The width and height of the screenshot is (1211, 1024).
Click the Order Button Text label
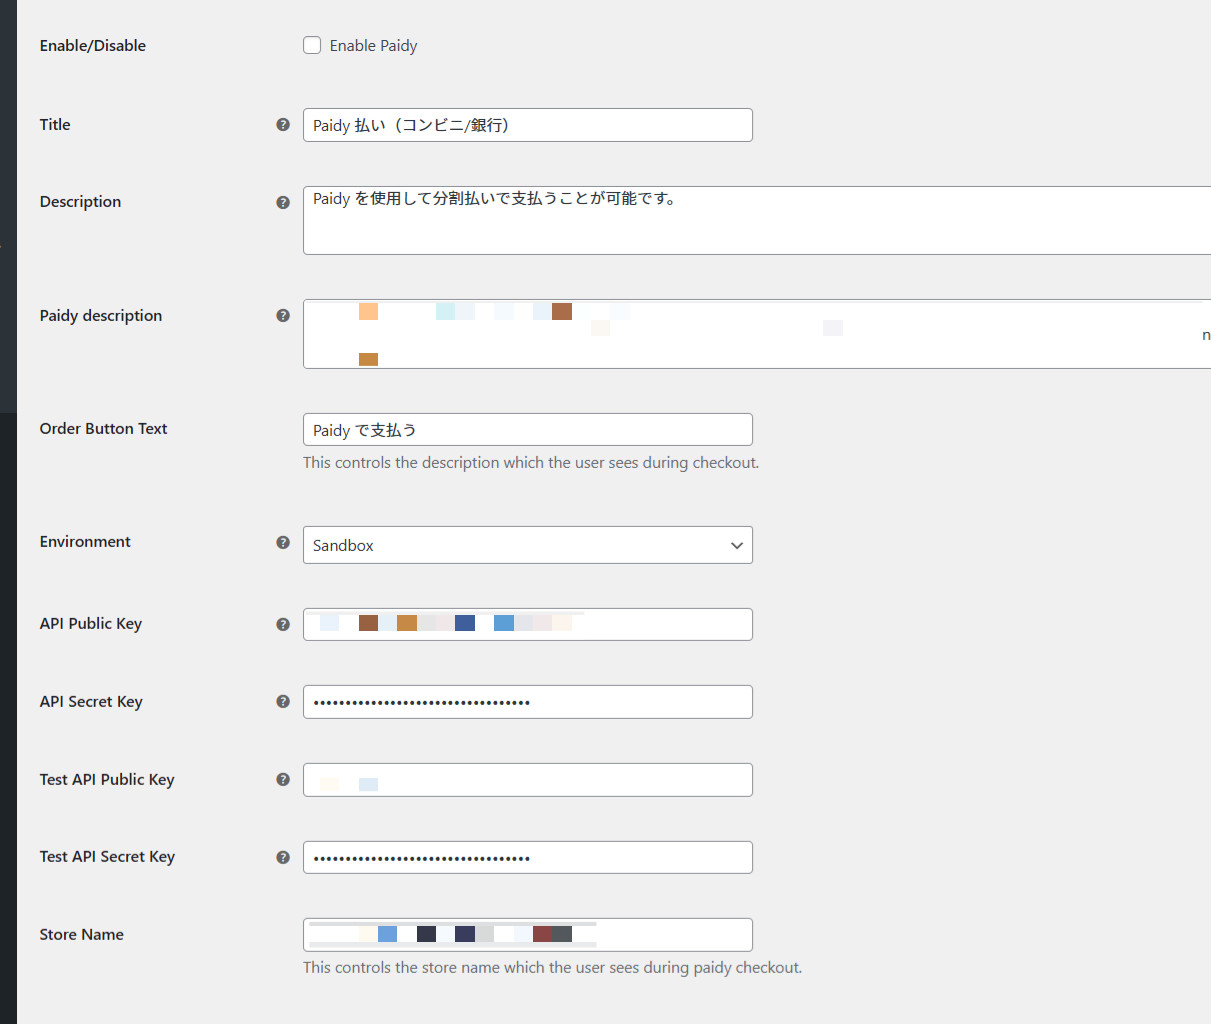pos(104,429)
